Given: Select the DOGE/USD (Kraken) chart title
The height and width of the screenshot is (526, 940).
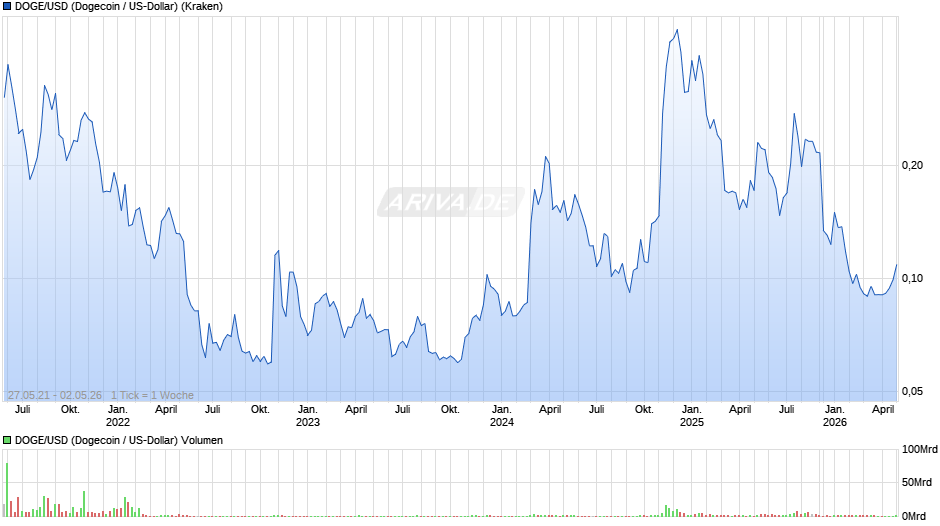Looking at the screenshot, I should tap(119, 7).
